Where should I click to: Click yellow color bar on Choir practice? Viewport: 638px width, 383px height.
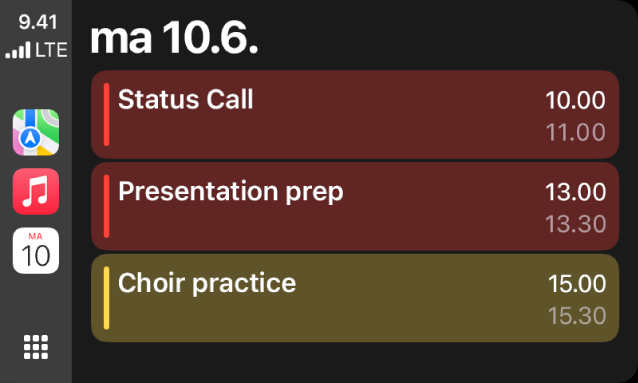107,298
